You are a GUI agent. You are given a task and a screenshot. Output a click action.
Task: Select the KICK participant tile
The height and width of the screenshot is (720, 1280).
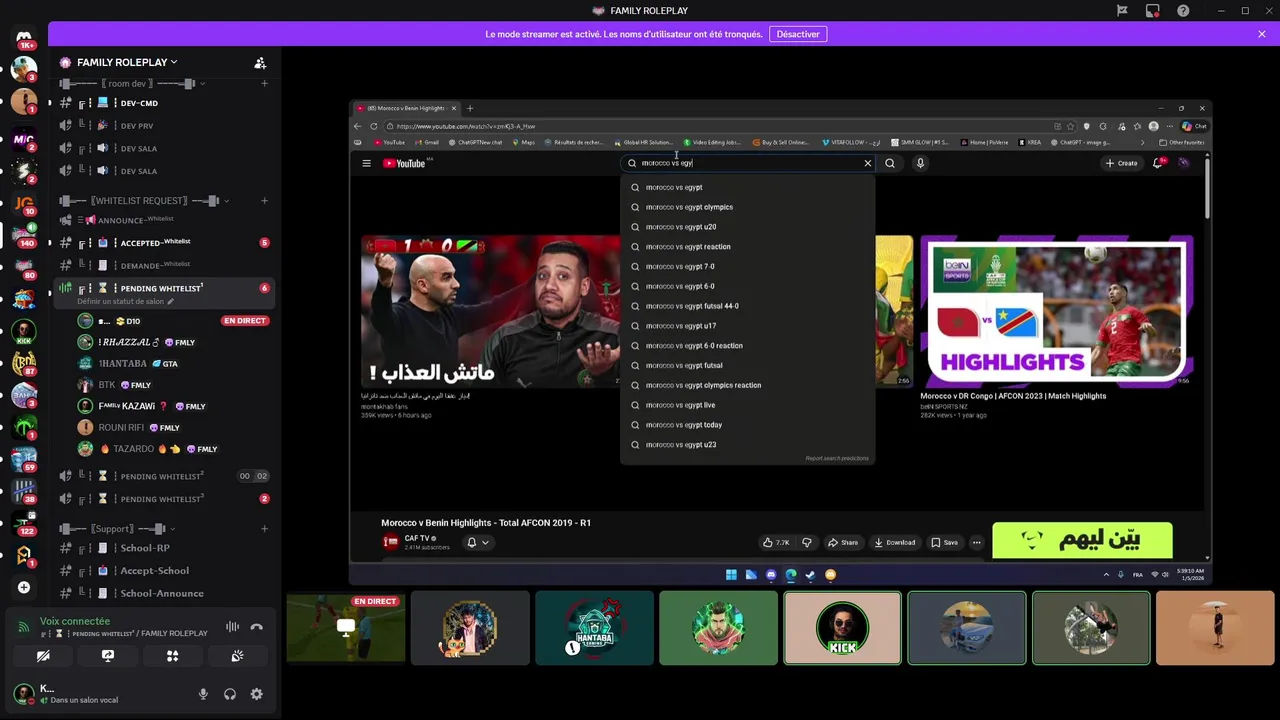tap(842, 628)
